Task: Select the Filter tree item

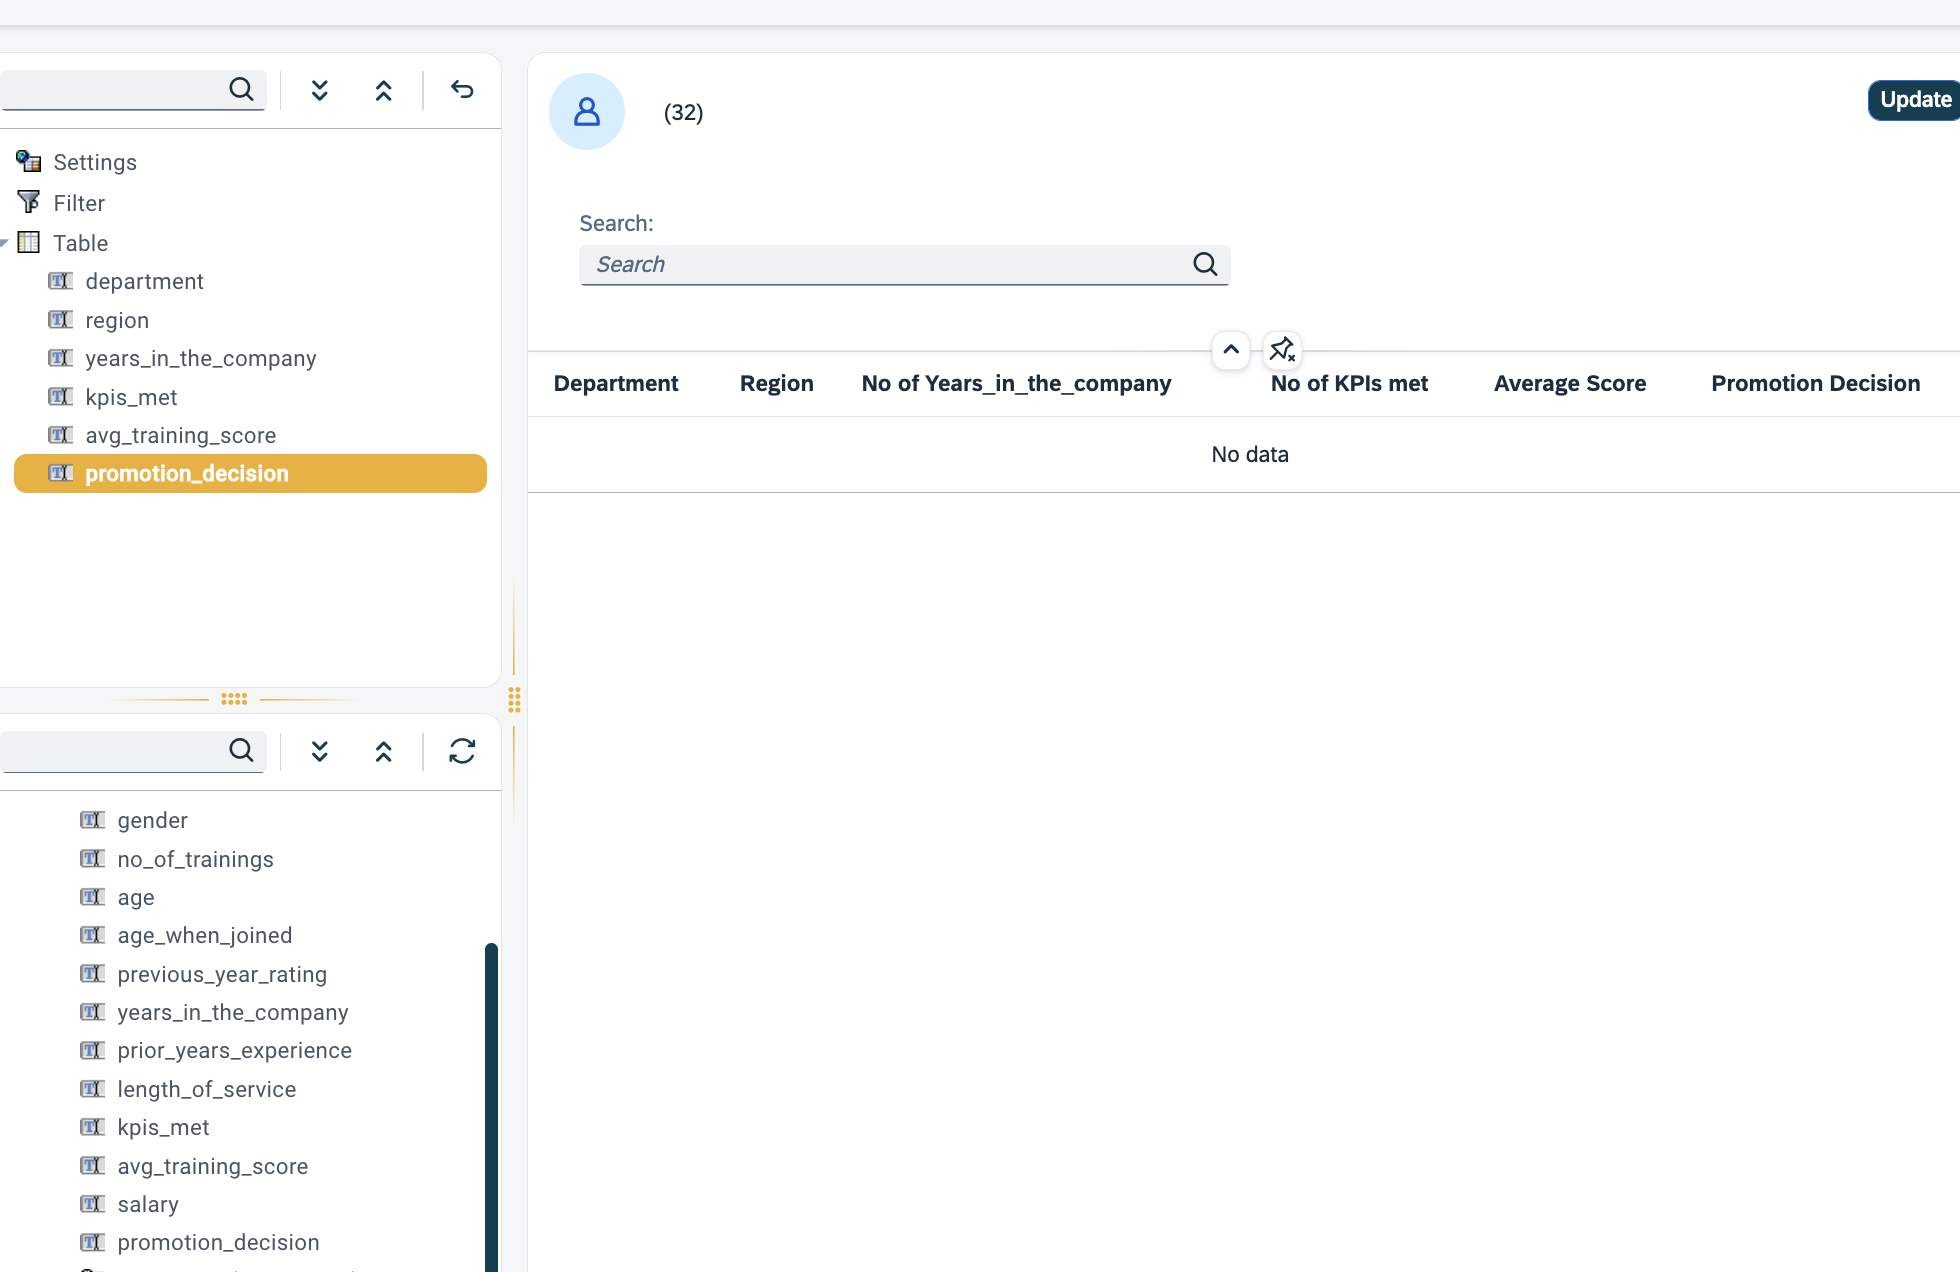Action: (x=78, y=203)
